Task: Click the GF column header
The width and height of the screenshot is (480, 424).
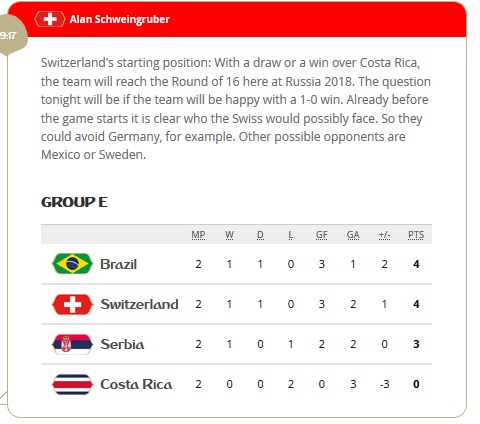Action: pyautogui.click(x=322, y=235)
